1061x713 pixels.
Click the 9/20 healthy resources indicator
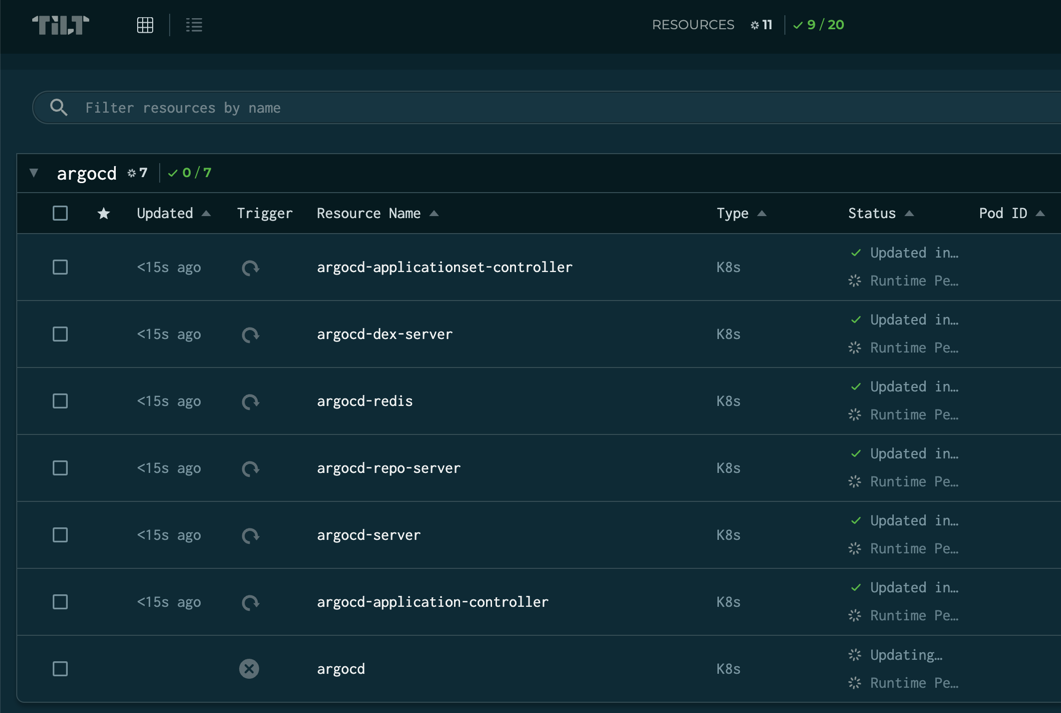pos(819,25)
